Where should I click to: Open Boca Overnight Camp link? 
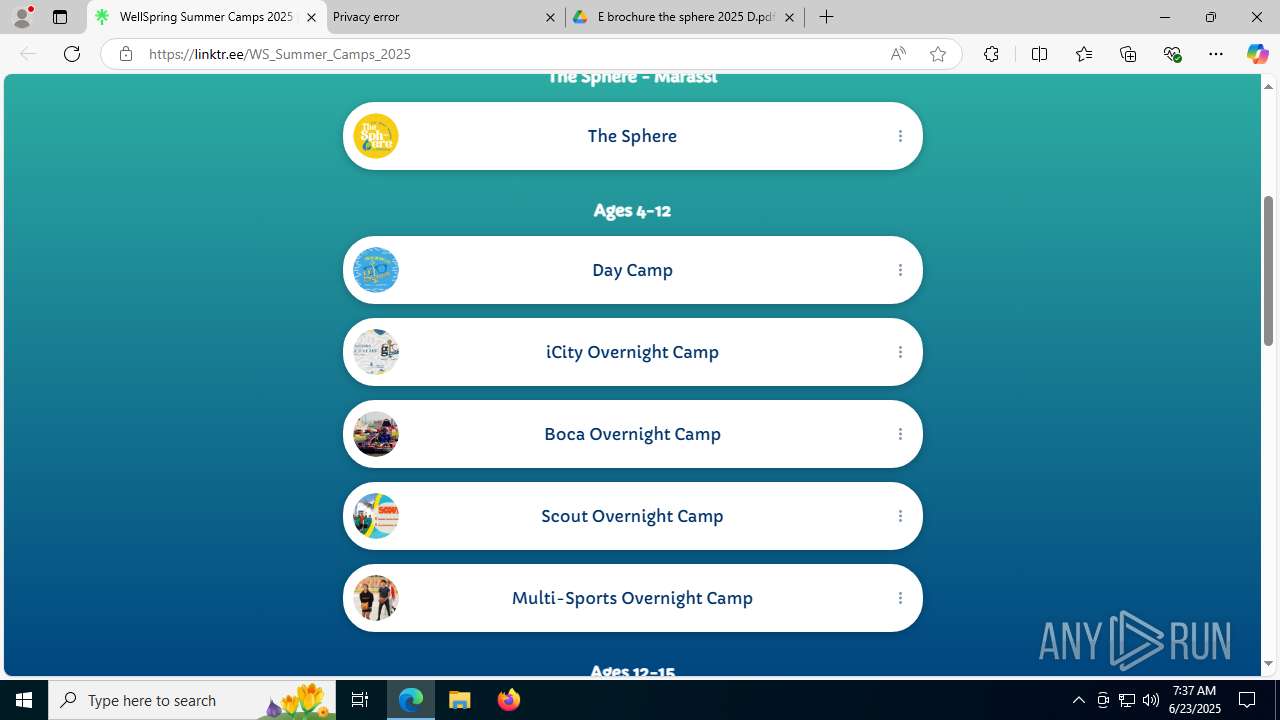coord(632,434)
